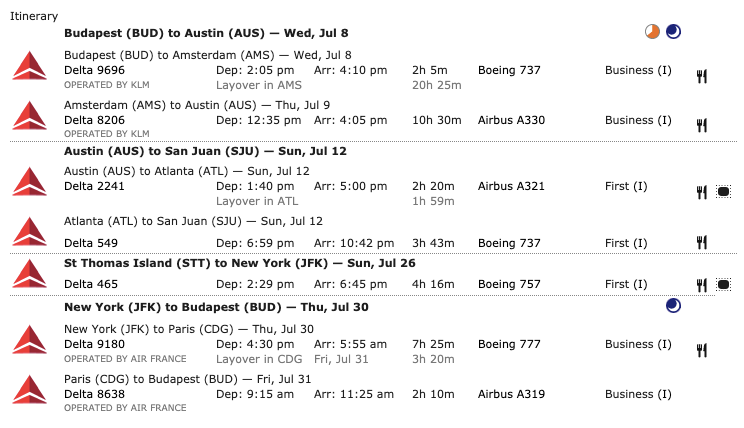The image size is (744, 428).
Task: Click Delta logo beside Delta 9696
Action: pyautogui.click(x=29, y=65)
